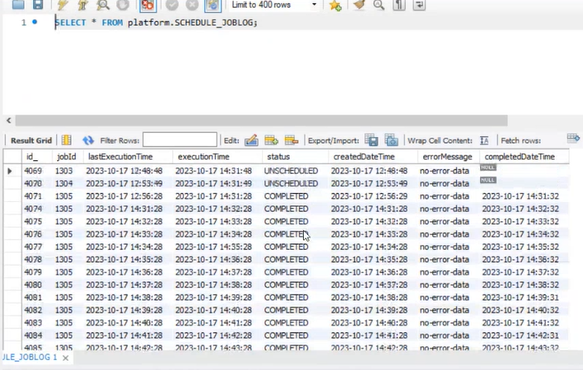The image size is (583, 370).
Task: Run EXPLAIN on the statement under cursor
Action: [103, 4]
